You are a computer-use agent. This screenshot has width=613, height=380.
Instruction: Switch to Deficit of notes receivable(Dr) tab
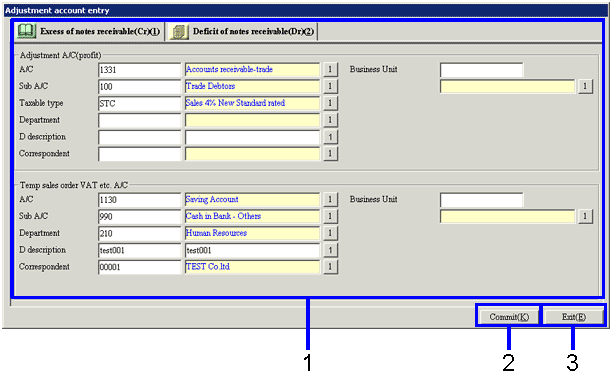click(242, 31)
